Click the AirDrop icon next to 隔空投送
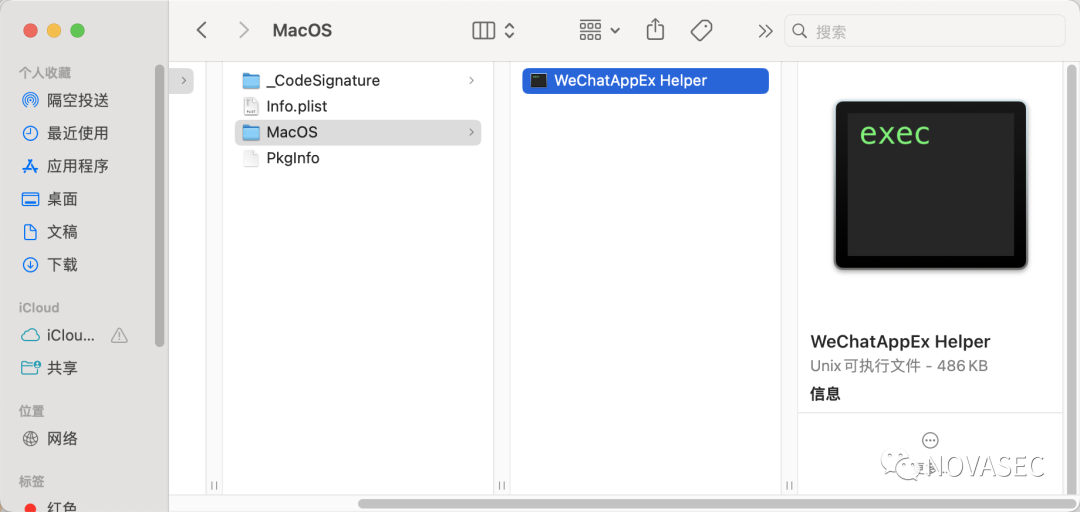1080x512 pixels. click(x=30, y=101)
